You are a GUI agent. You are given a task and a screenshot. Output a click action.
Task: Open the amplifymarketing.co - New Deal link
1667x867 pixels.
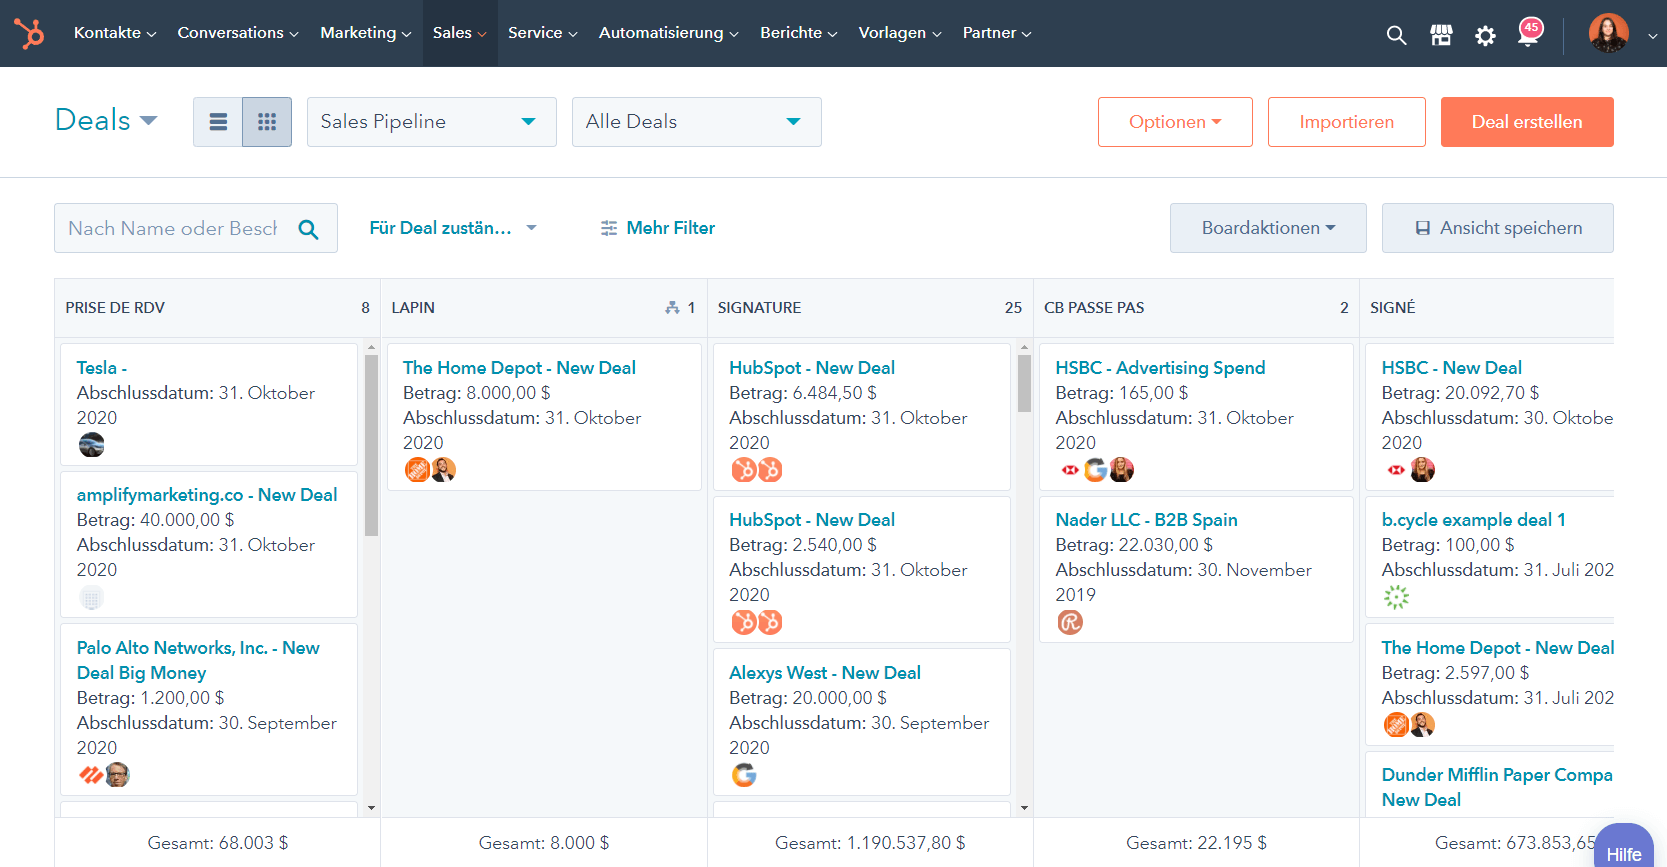[x=206, y=495]
